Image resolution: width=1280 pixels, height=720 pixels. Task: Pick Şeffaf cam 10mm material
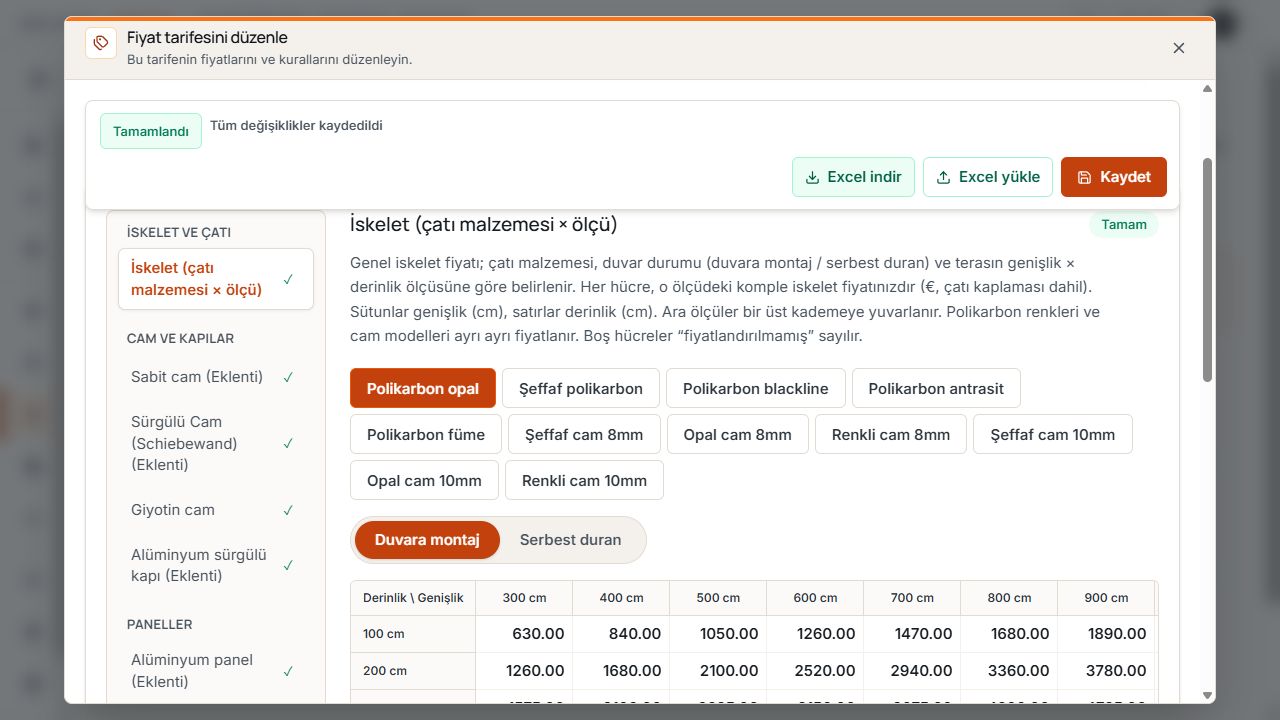point(1053,434)
